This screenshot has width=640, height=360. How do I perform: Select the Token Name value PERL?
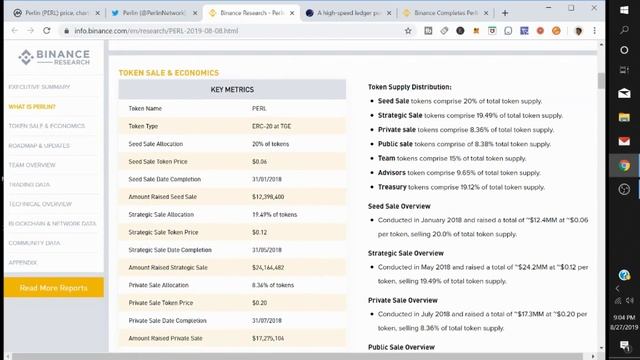[259, 109]
